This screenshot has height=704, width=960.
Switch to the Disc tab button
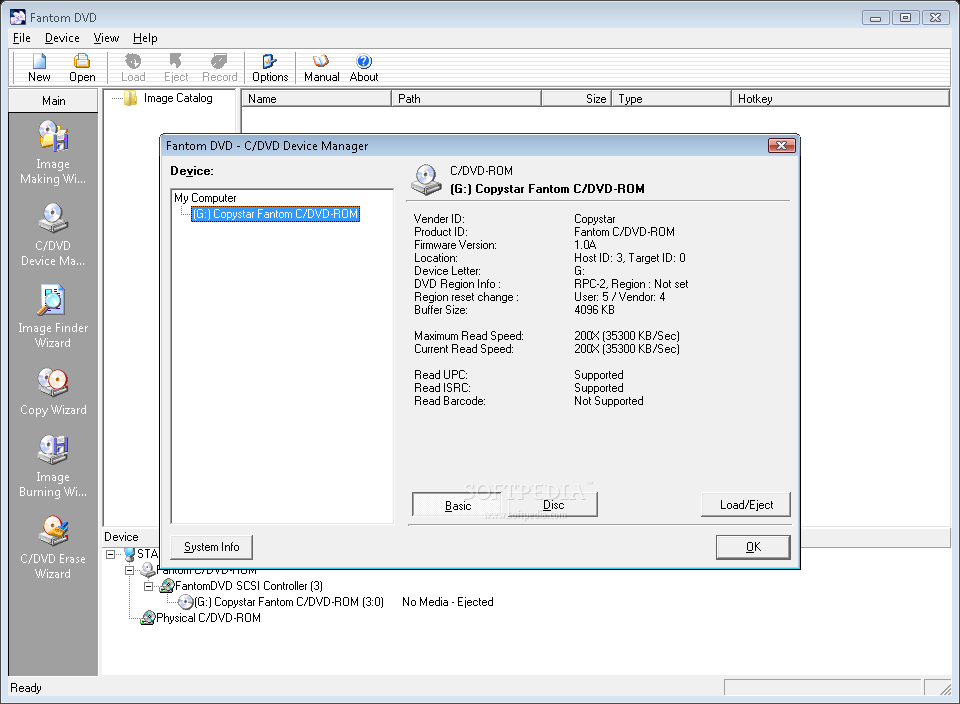(x=553, y=505)
